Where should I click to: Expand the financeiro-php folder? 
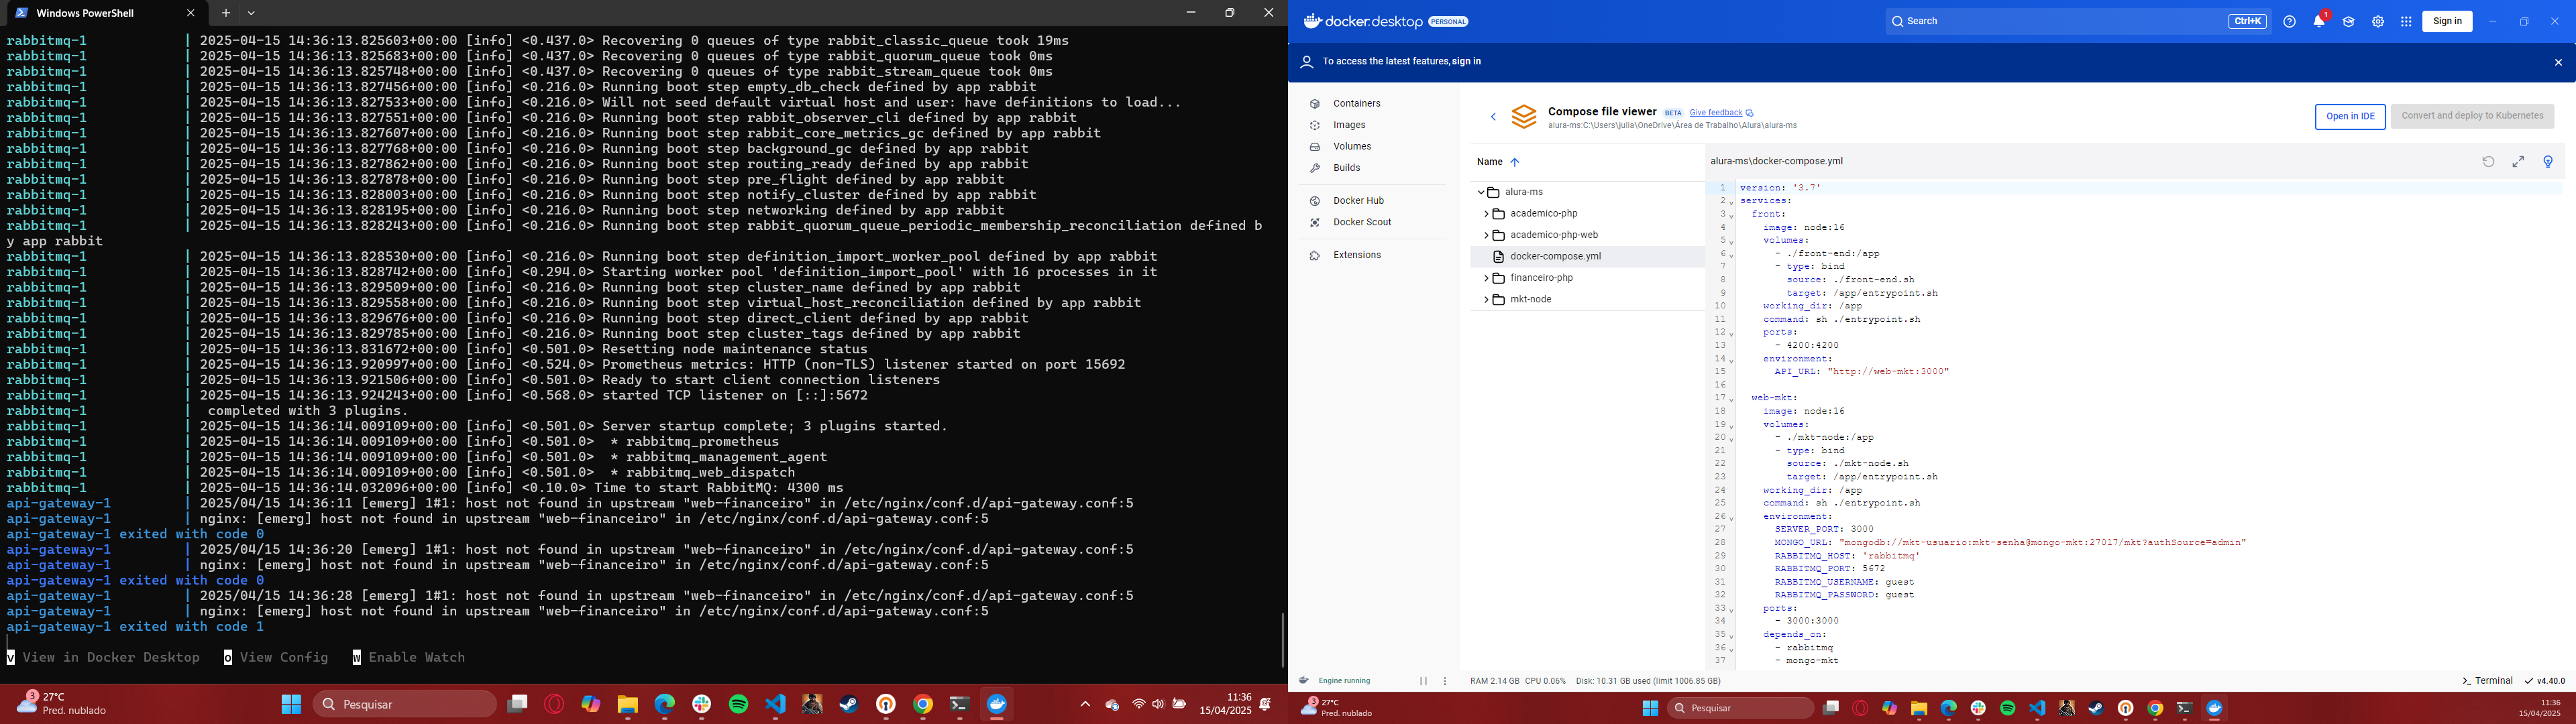point(1486,278)
